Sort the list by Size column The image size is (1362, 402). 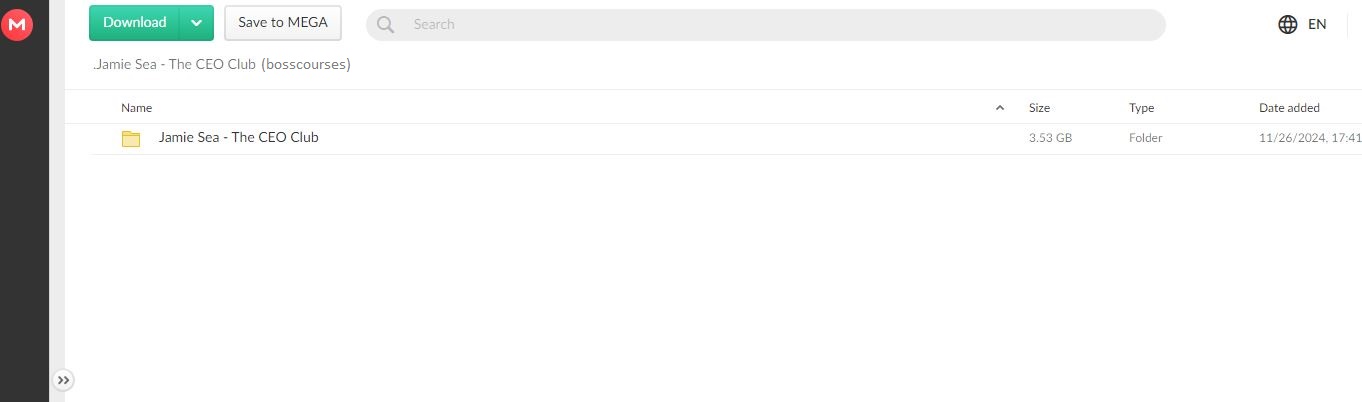click(x=1039, y=108)
